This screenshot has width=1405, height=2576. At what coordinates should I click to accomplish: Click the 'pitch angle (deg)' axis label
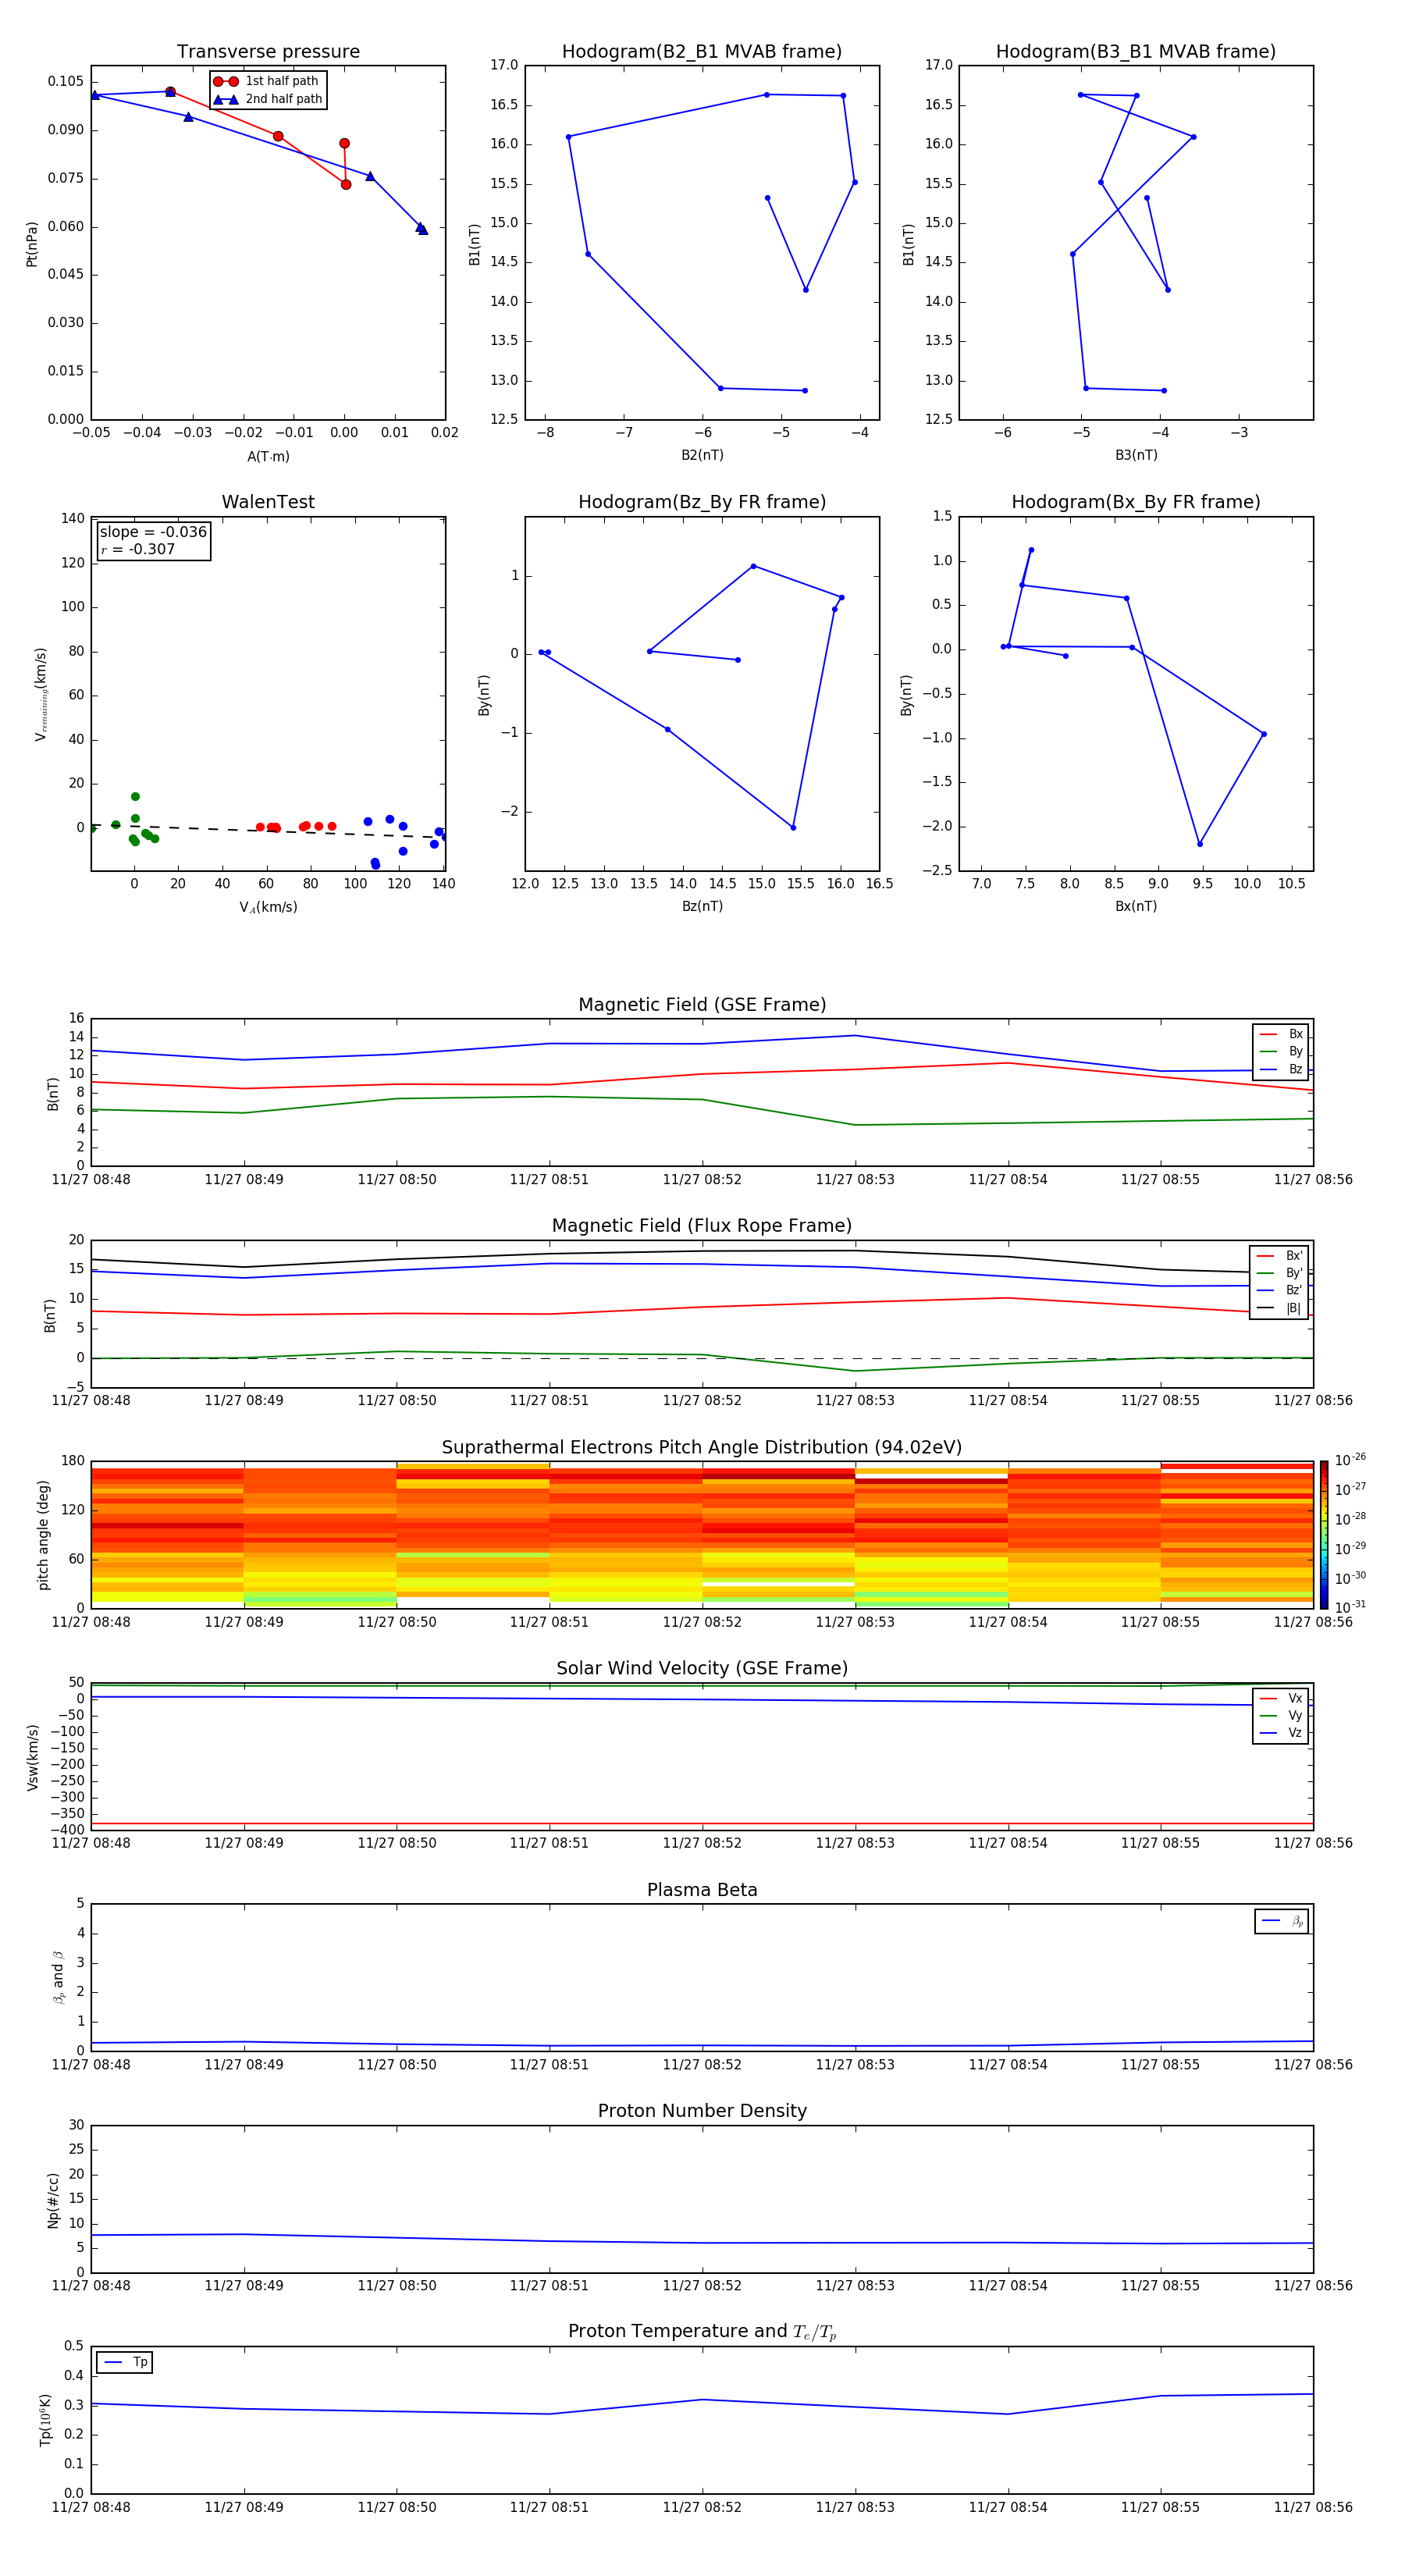point(43,1535)
